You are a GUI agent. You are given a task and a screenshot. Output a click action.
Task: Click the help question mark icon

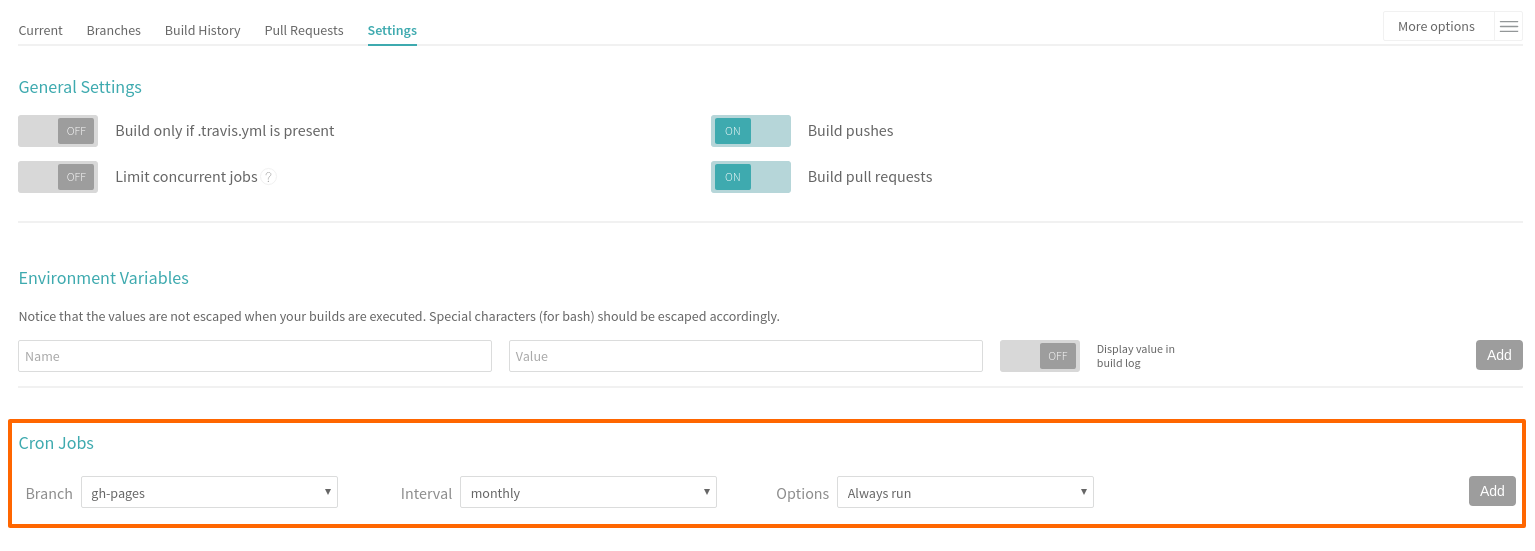pos(269,177)
